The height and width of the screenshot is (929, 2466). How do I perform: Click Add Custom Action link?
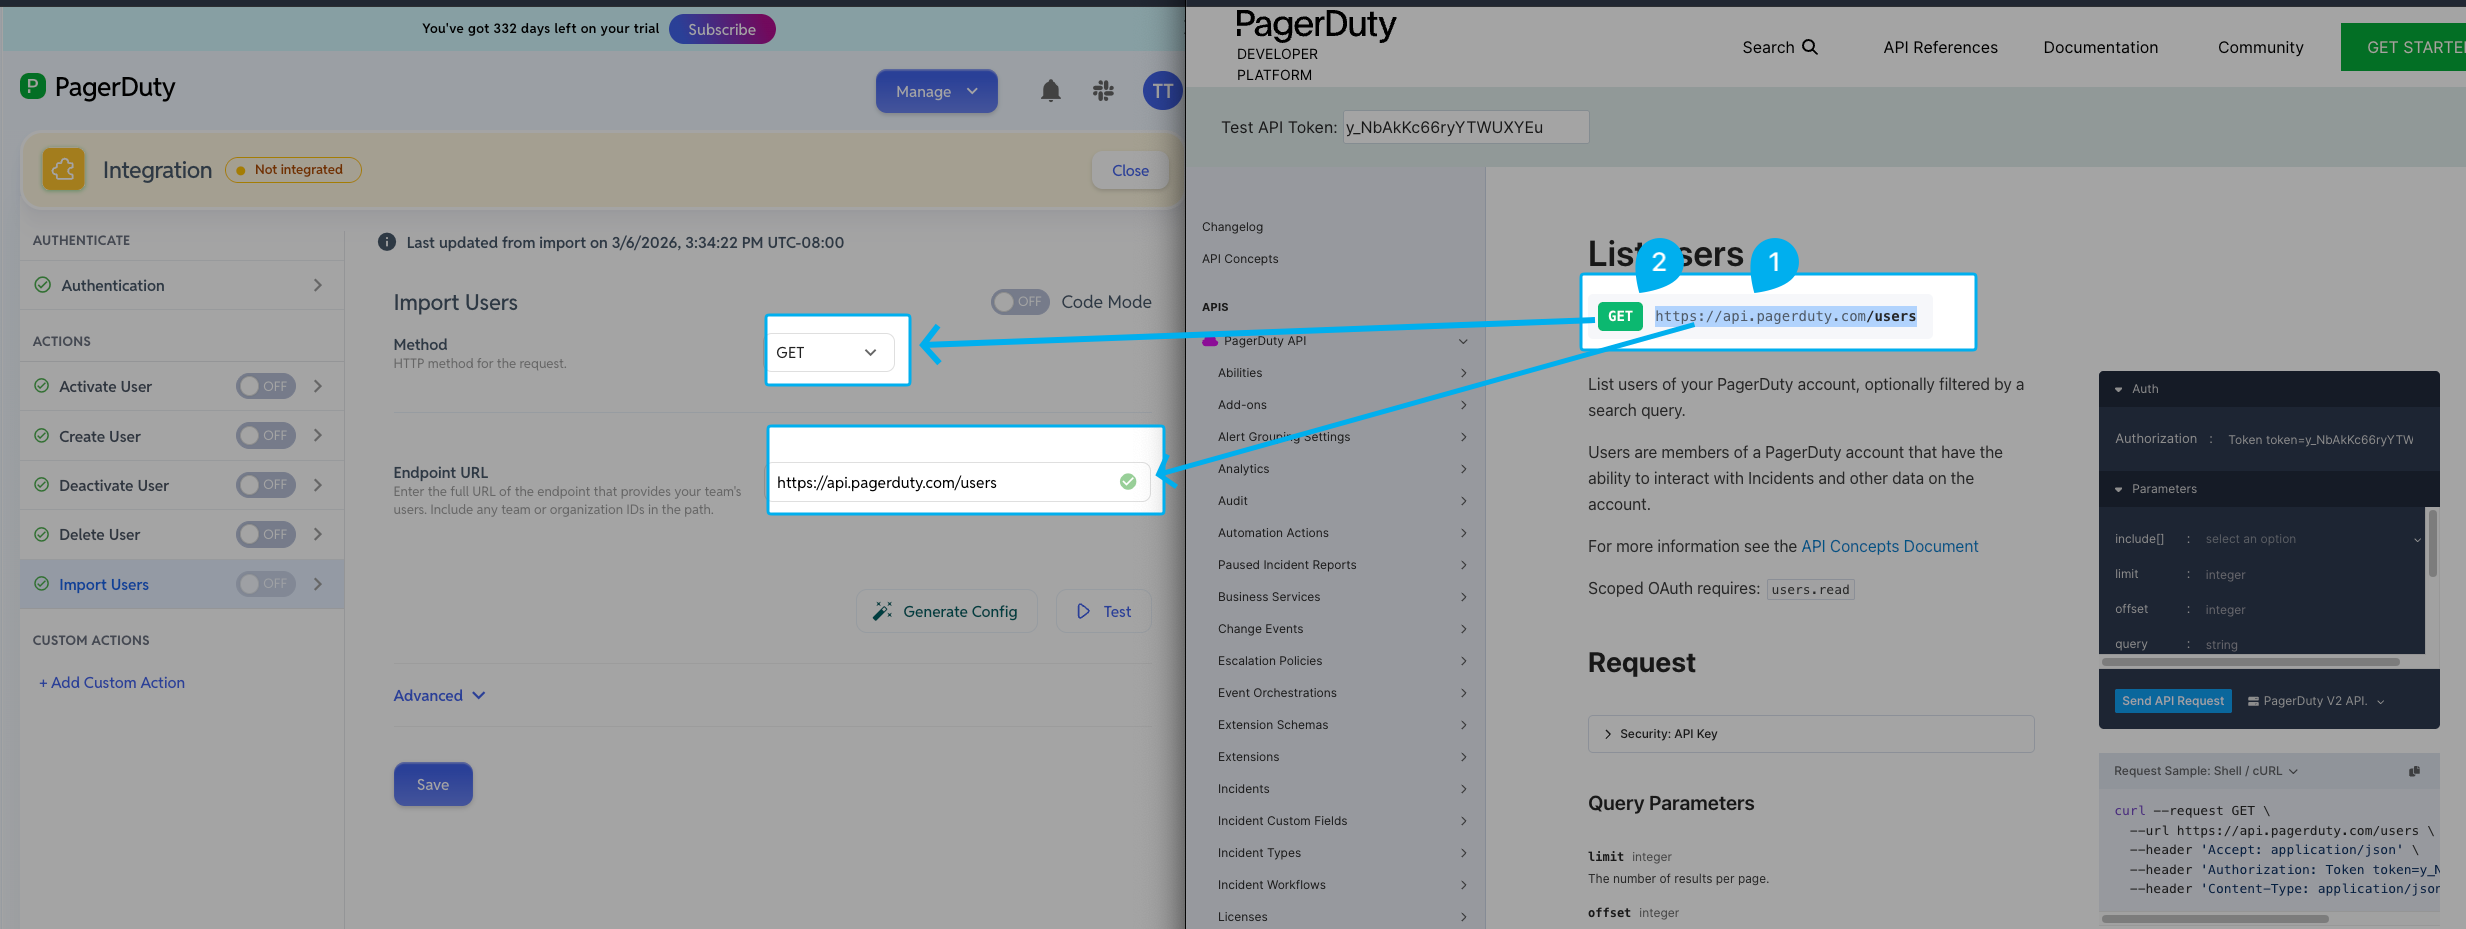(112, 682)
